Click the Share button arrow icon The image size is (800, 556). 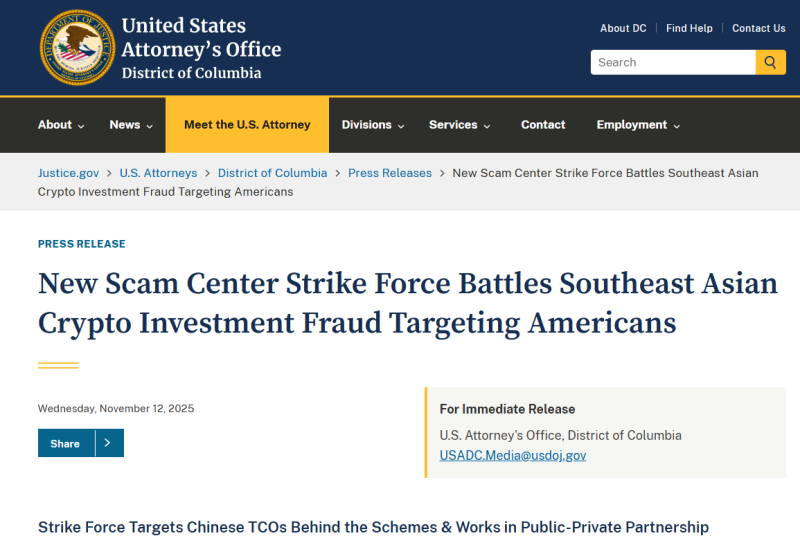[x=109, y=443]
